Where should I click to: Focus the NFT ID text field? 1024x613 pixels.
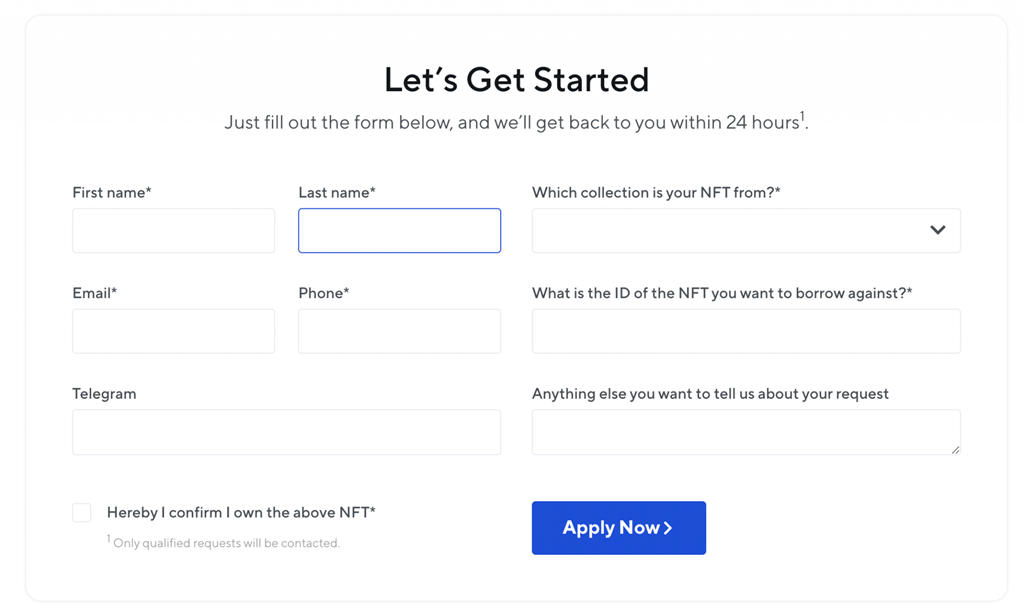point(746,331)
